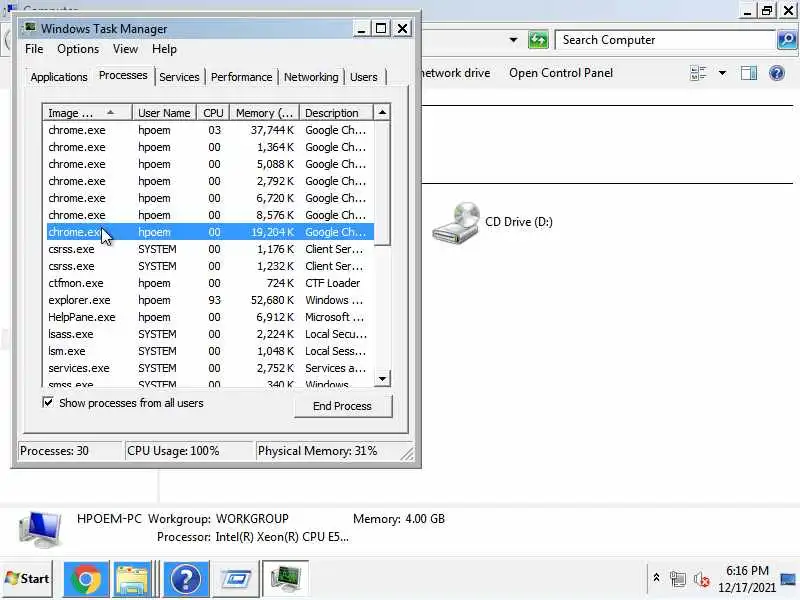Show hidden tray icons
This screenshot has width=800, height=600.
pyautogui.click(x=656, y=578)
